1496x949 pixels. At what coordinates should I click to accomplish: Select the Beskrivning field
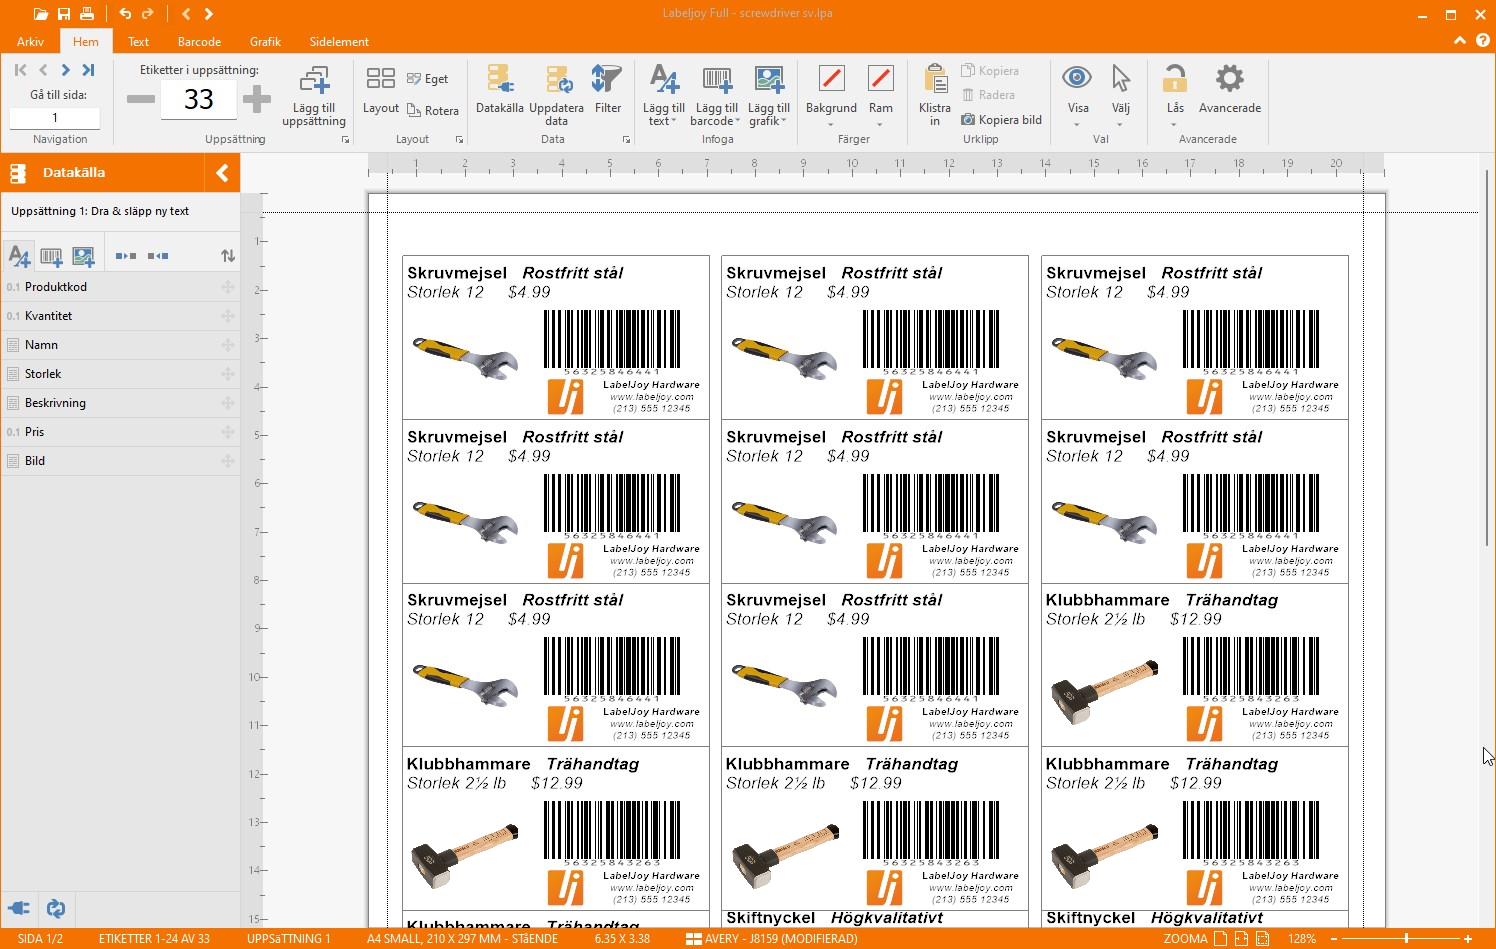[120, 403]
